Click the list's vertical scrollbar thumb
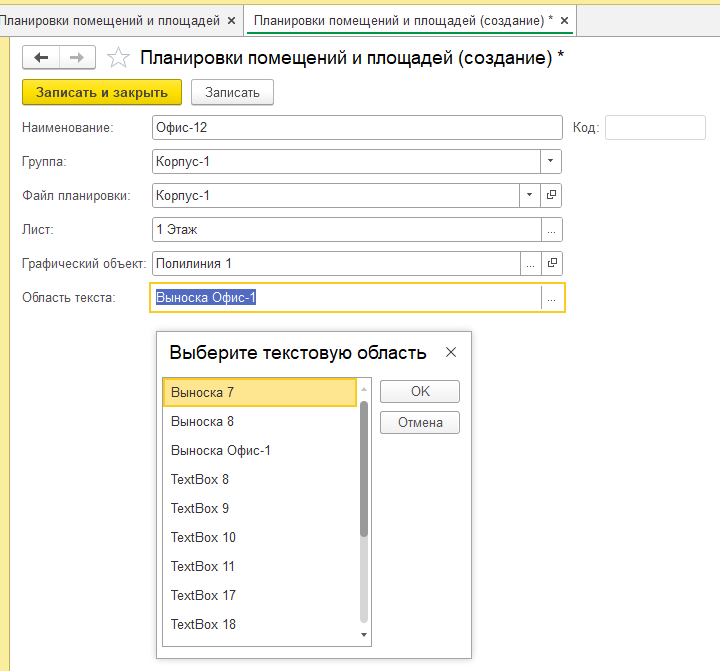Image resolution: width=720 pixels, height=671 pixels. [x=364, y=468]
